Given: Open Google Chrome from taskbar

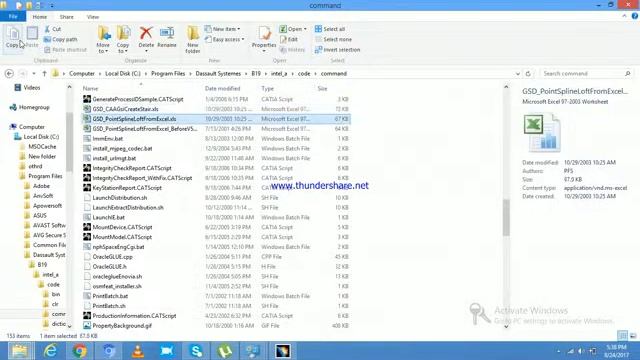Looking at the screenshot, I should [x=80, y=351].
